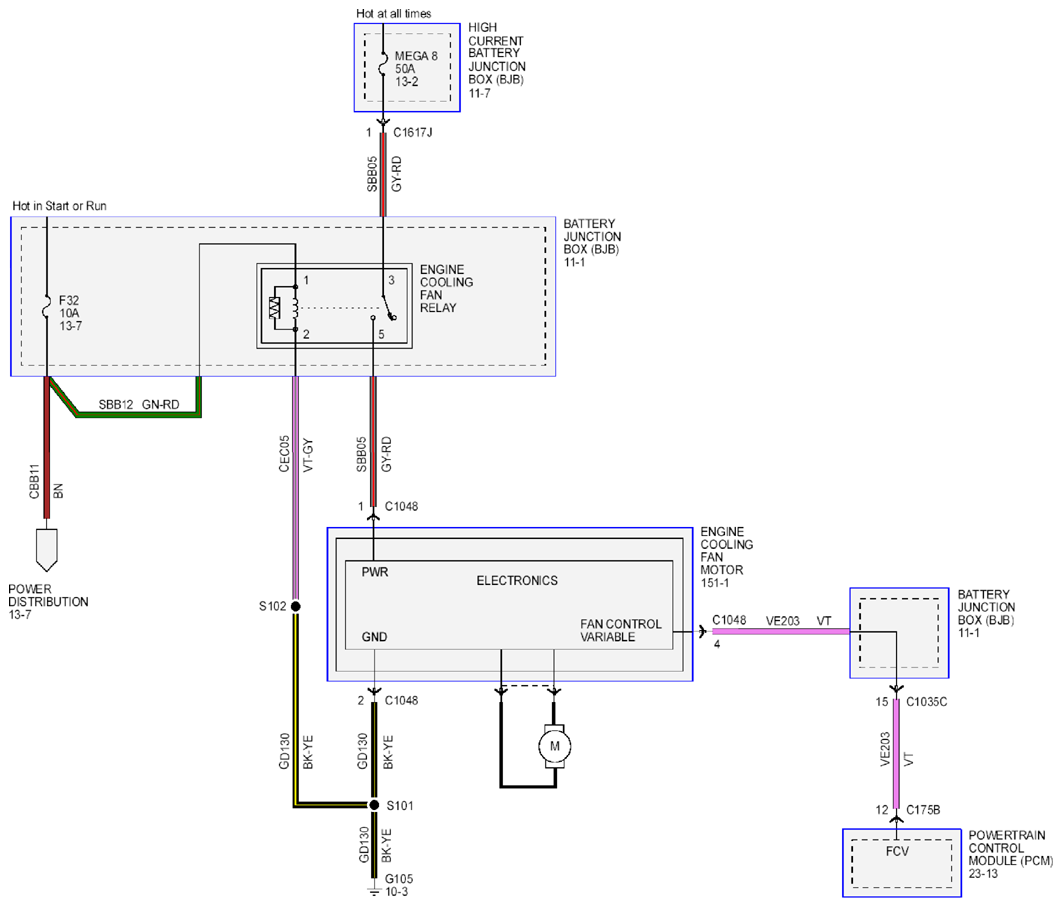
Task: Click the "C1048" label beside the VE203 wire
Action: coord(729,620)
